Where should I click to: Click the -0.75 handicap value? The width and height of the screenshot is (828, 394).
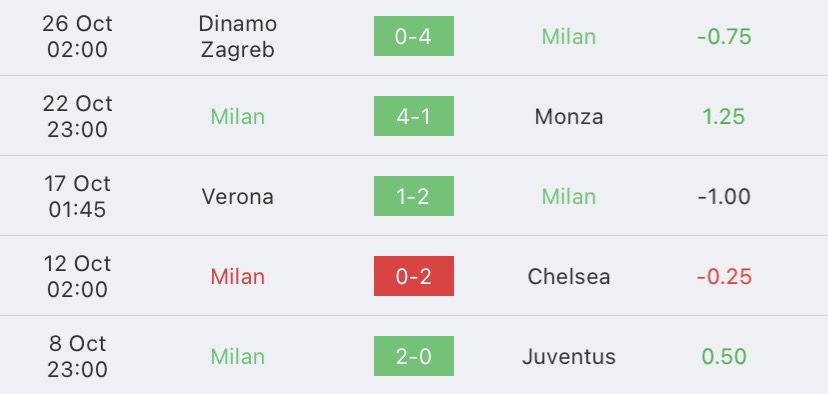point(724,36)
